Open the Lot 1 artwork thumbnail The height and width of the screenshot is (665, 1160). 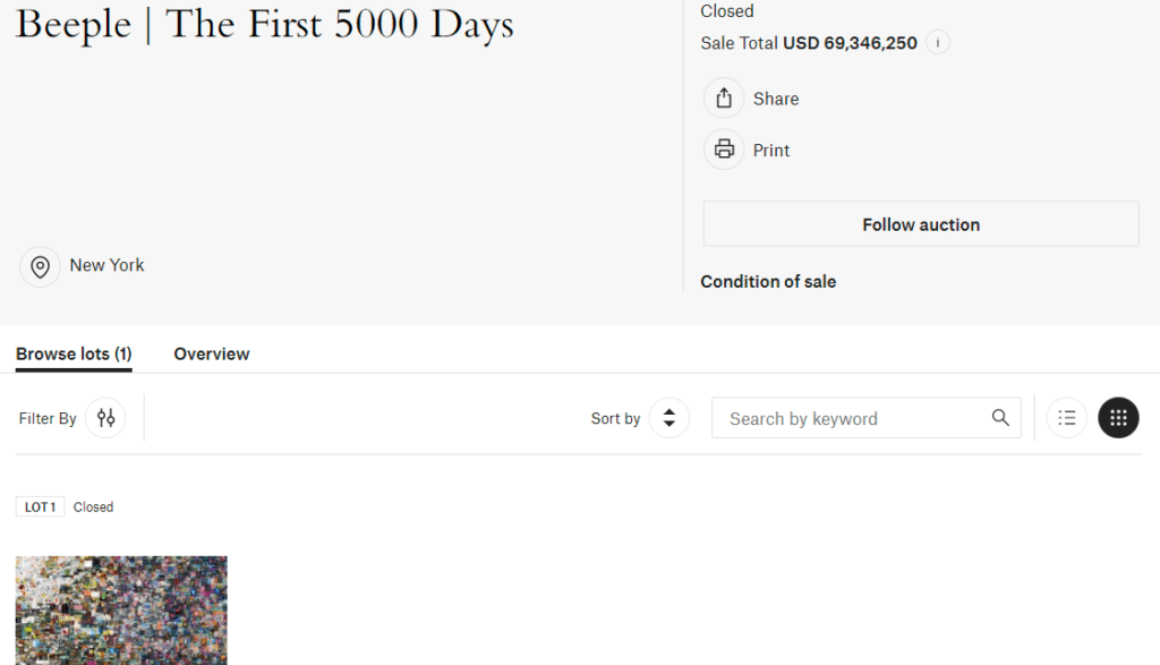coord(121,610)
